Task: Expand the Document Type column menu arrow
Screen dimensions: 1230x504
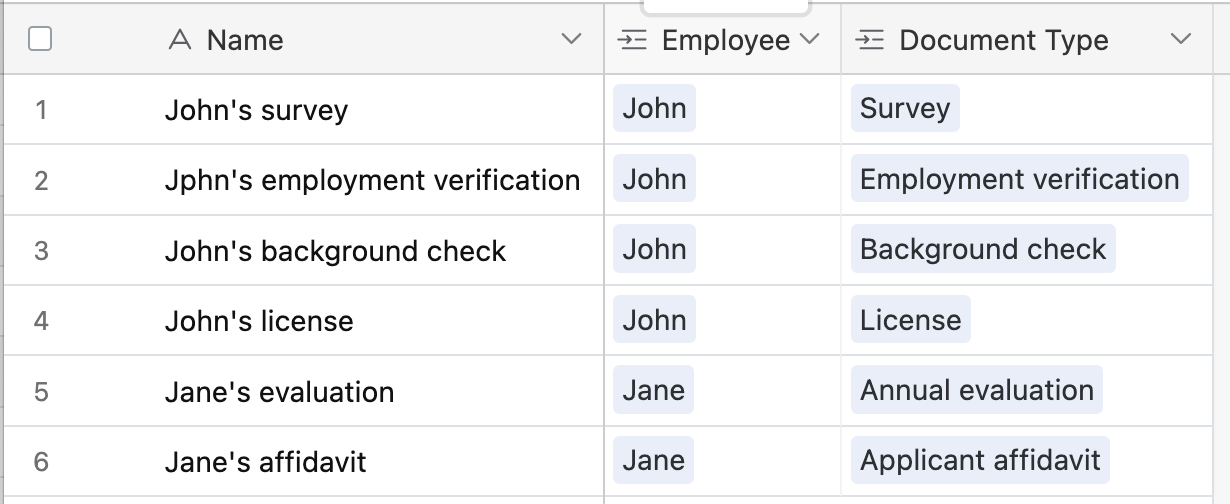Action: coord(1181,39)
